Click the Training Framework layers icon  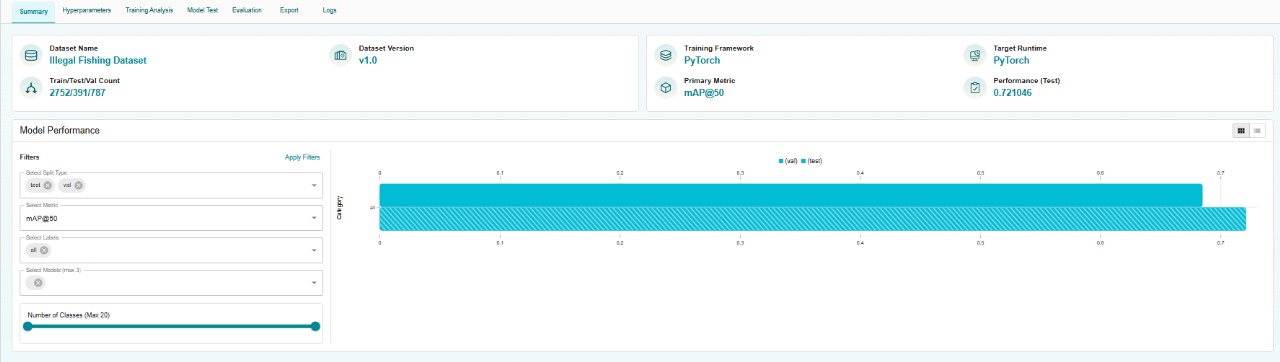coord(665,55)
